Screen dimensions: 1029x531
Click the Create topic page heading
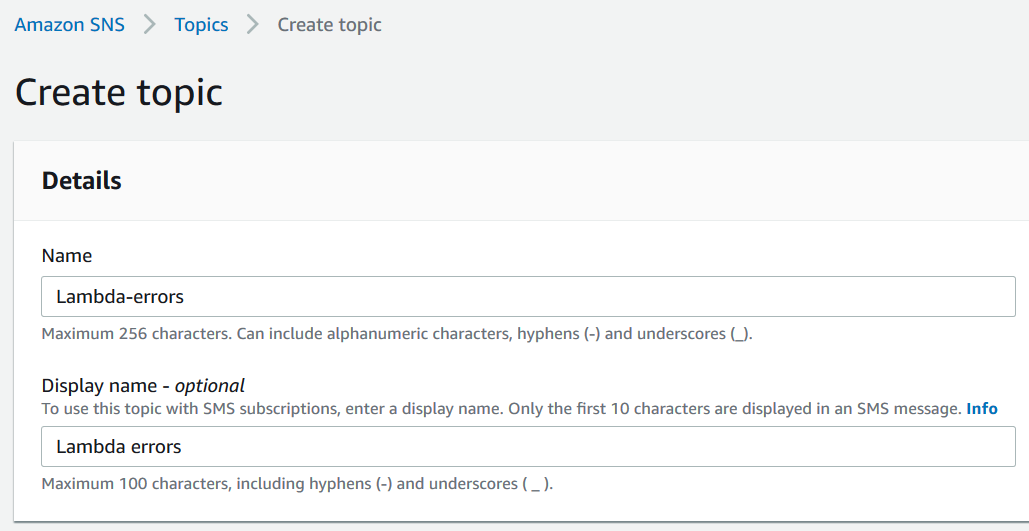pos(119,92)
